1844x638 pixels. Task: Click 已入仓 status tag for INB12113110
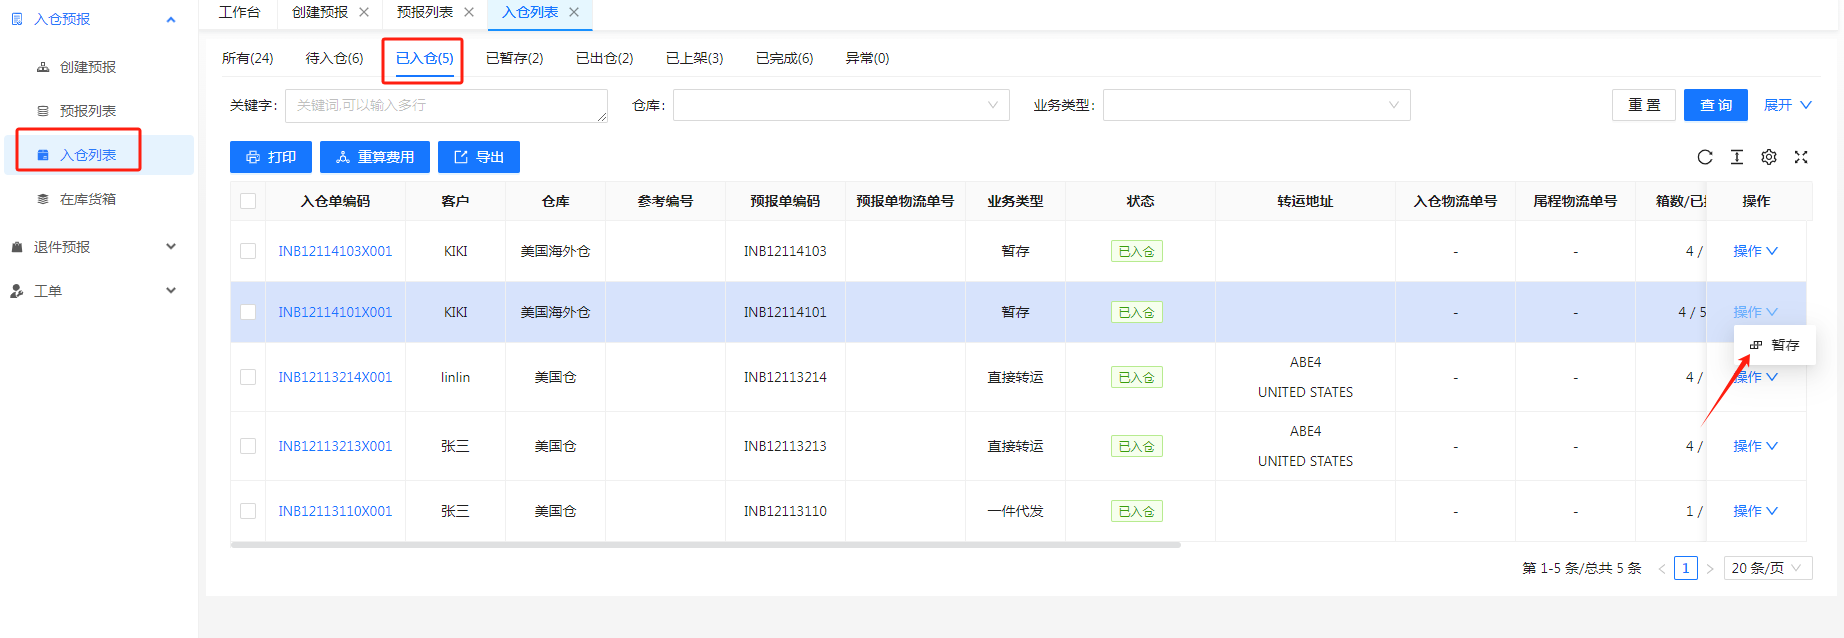[1136, 511]
